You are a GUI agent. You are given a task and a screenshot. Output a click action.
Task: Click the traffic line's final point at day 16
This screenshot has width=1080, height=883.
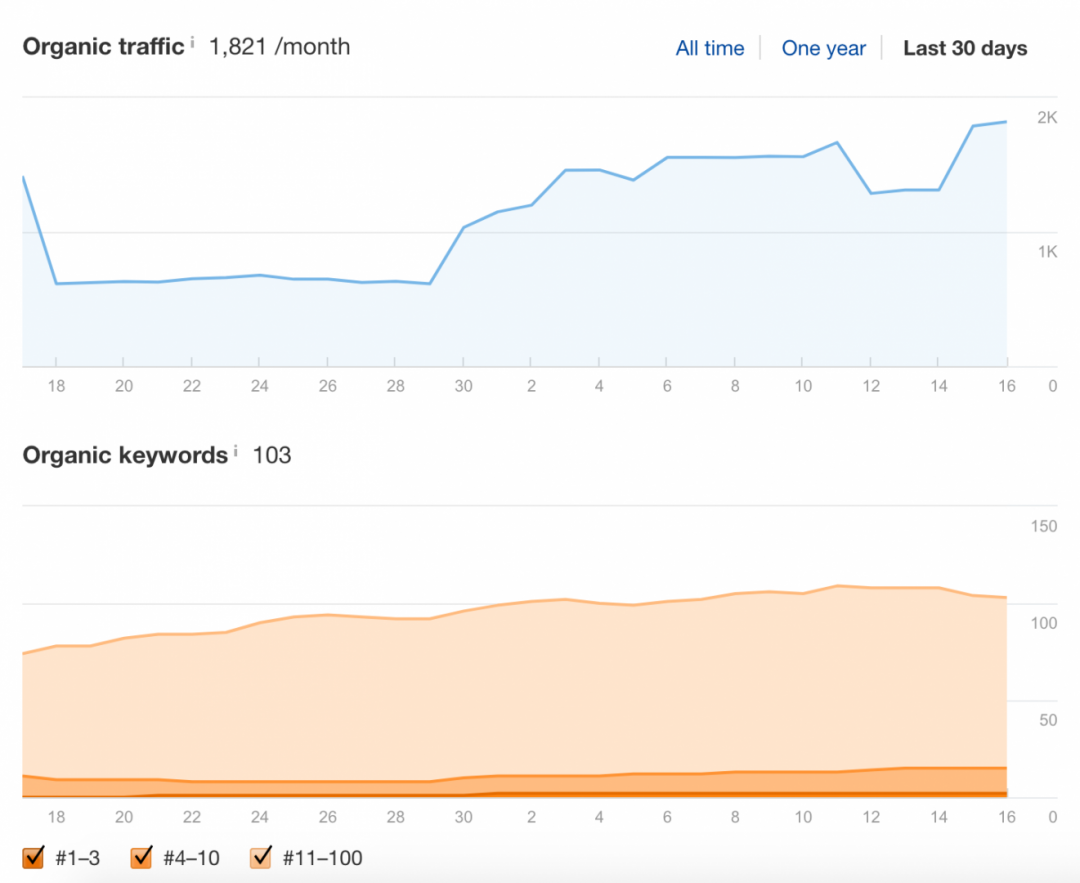1006,122
